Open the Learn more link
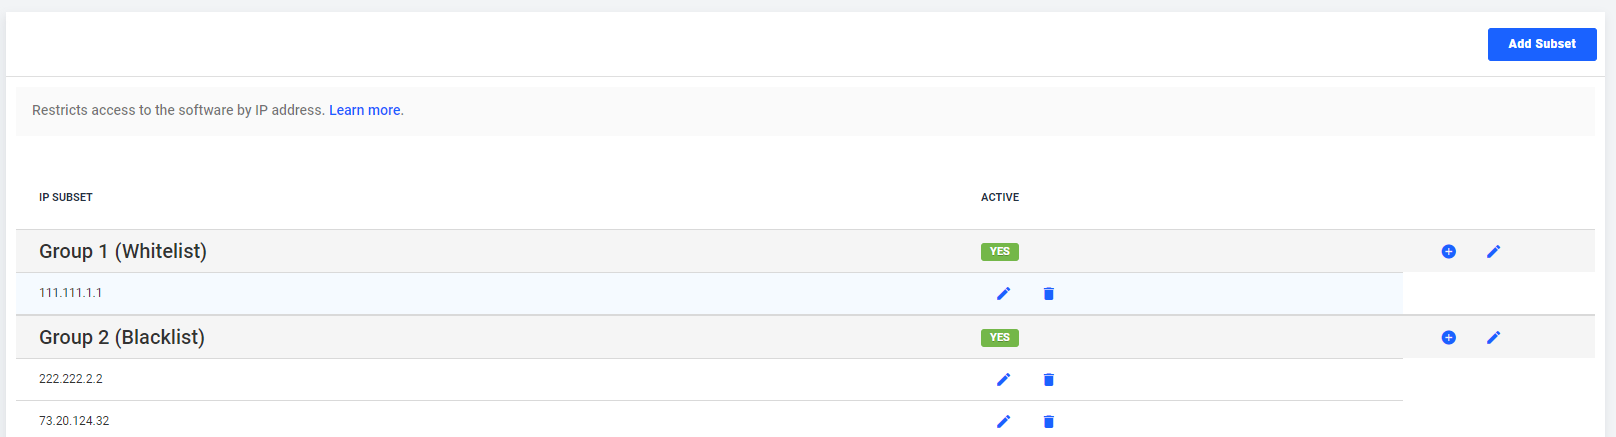This screenshot has width=1616, height=437. click(365, 110)
